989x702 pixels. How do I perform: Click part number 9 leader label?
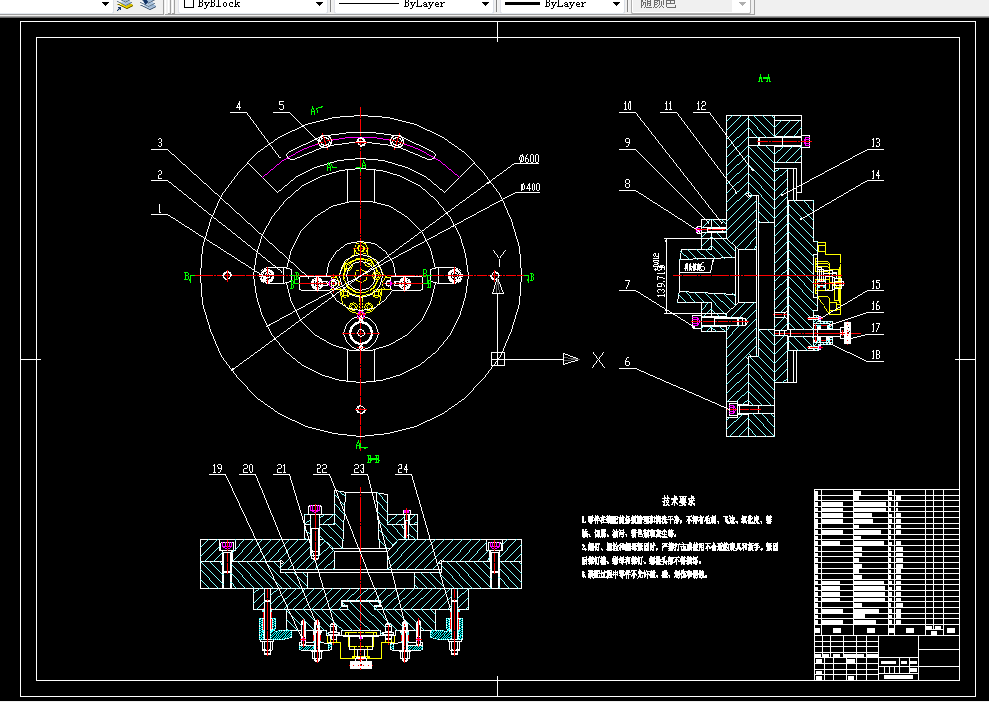(x=627, y=143)
